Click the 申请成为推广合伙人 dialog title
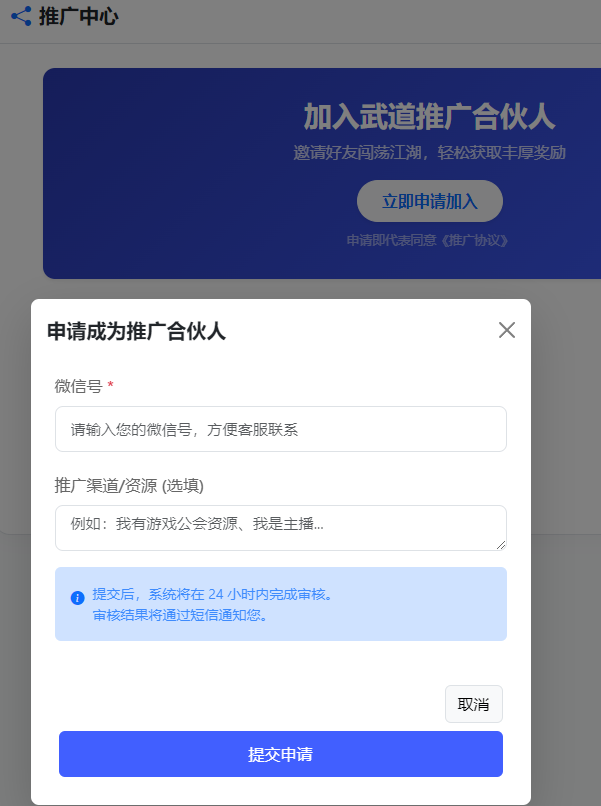The image size is (601, 806). point(136,331)
